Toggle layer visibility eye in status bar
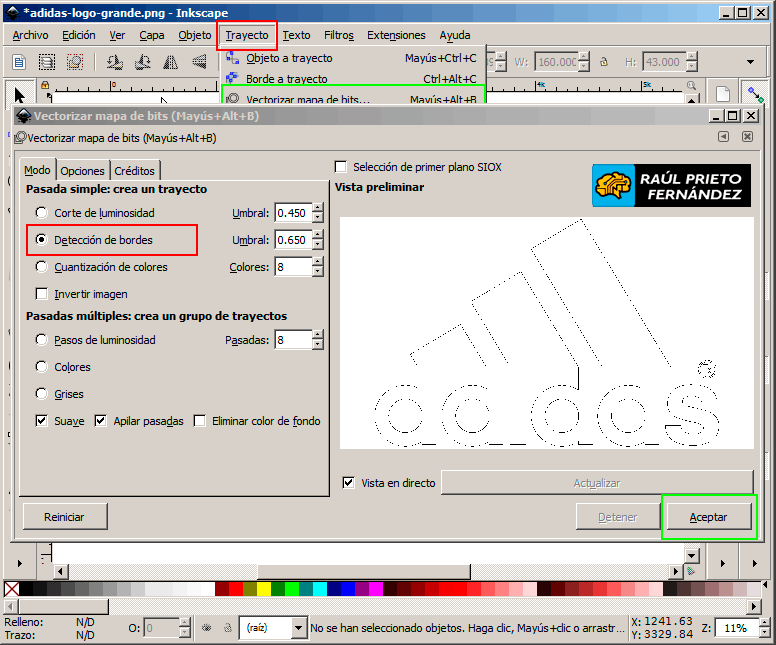The width and height of the screenshot is (776, 645). 208,628
